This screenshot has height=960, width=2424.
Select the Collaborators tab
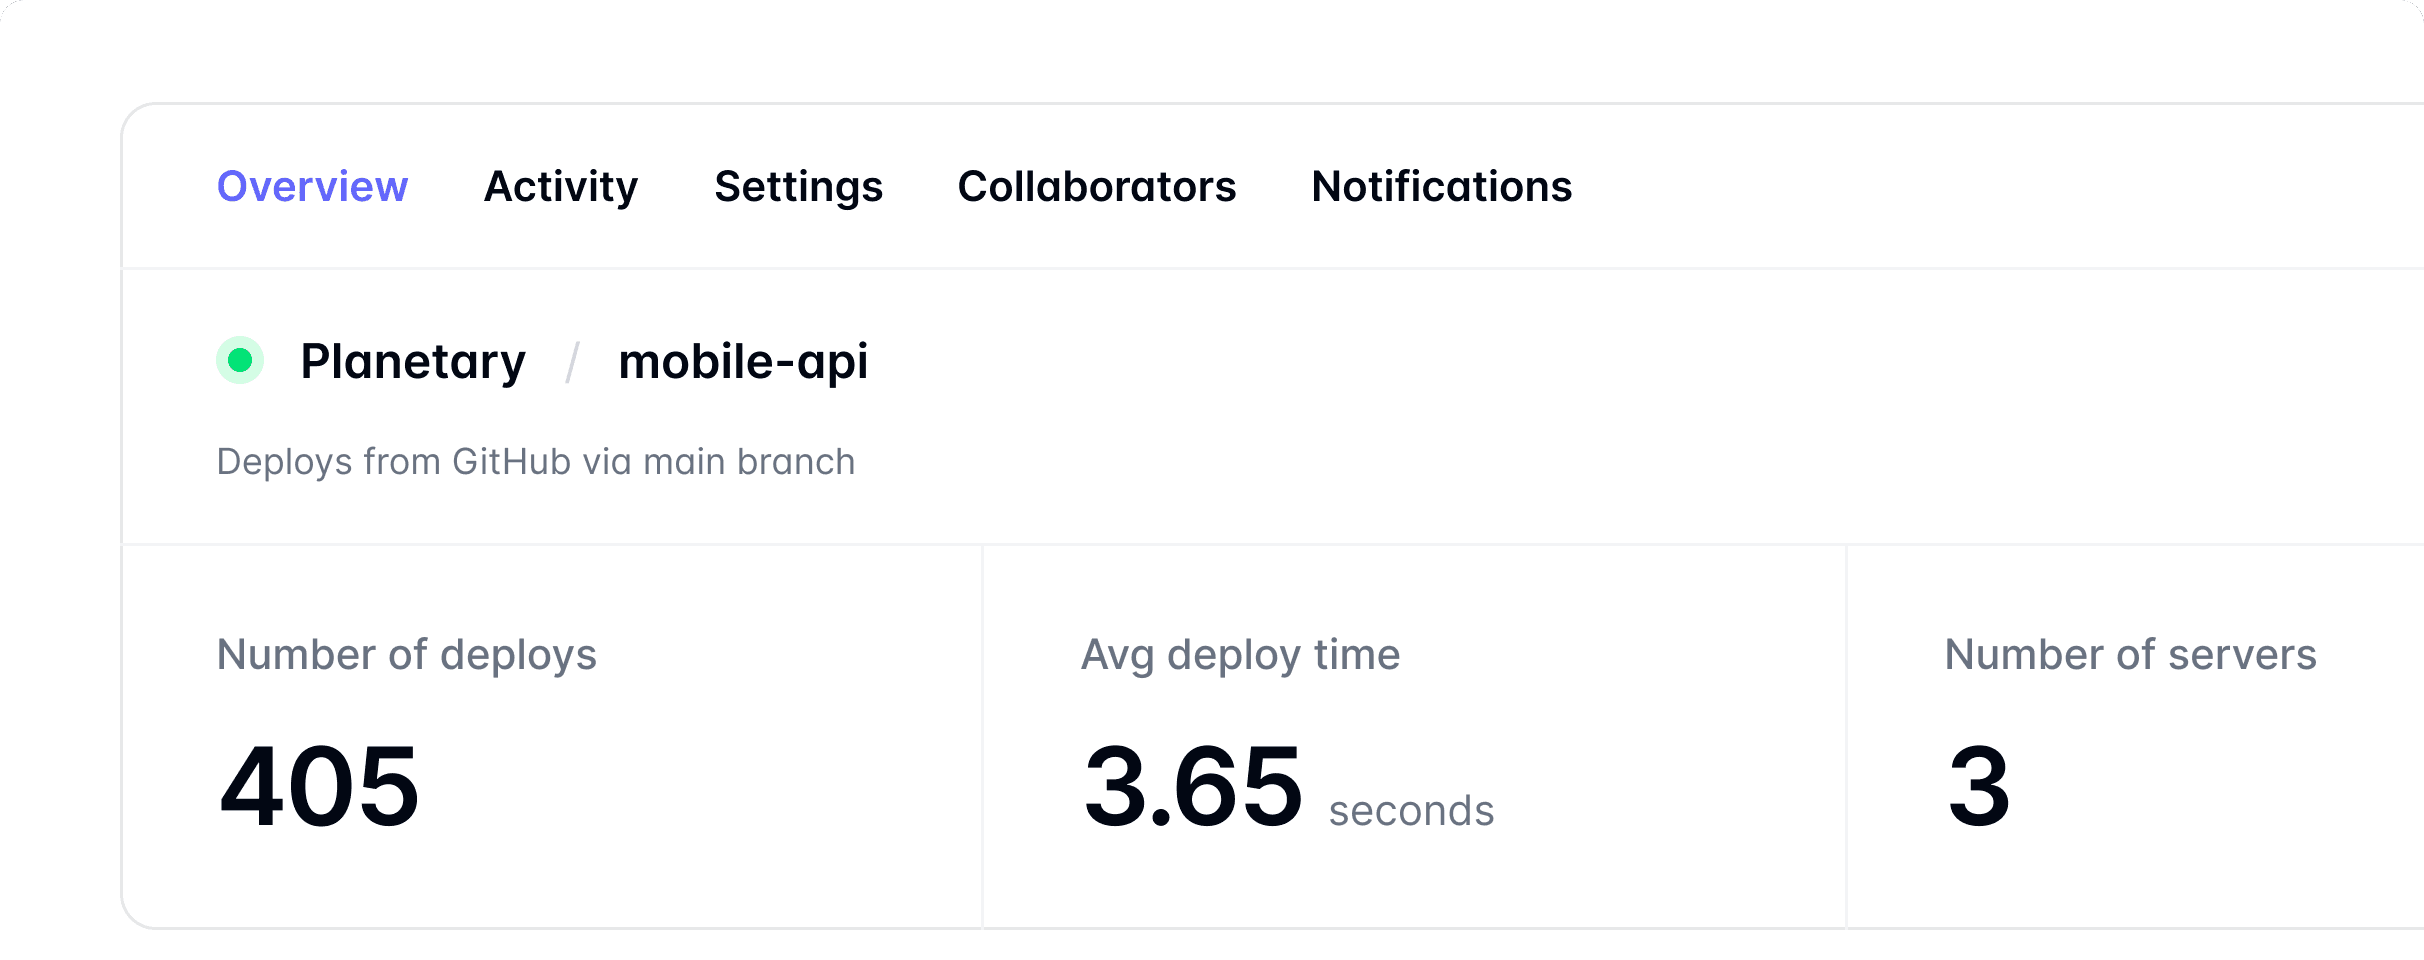tap(1097, 187)
